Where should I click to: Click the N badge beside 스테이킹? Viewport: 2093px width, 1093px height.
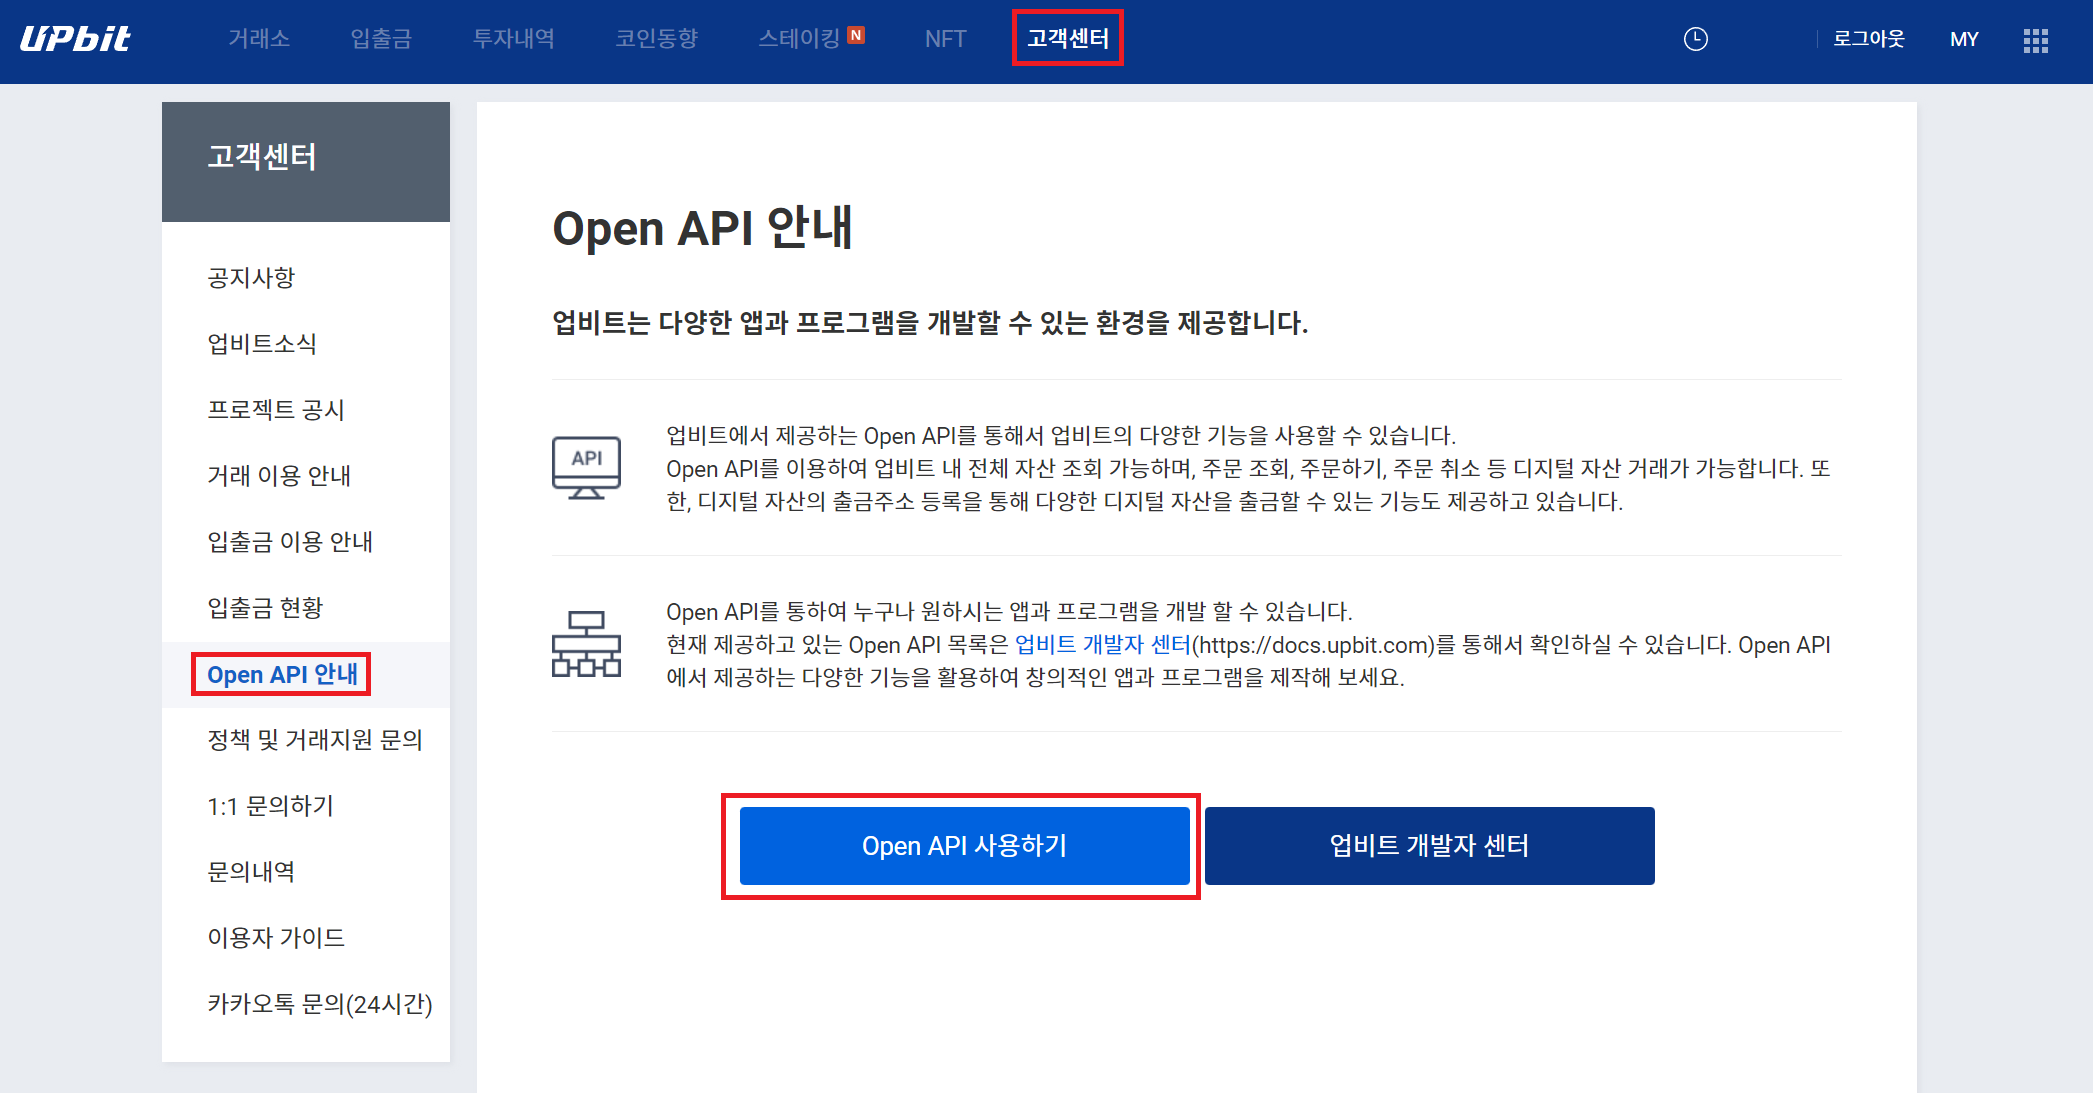[x=856, y=35]
